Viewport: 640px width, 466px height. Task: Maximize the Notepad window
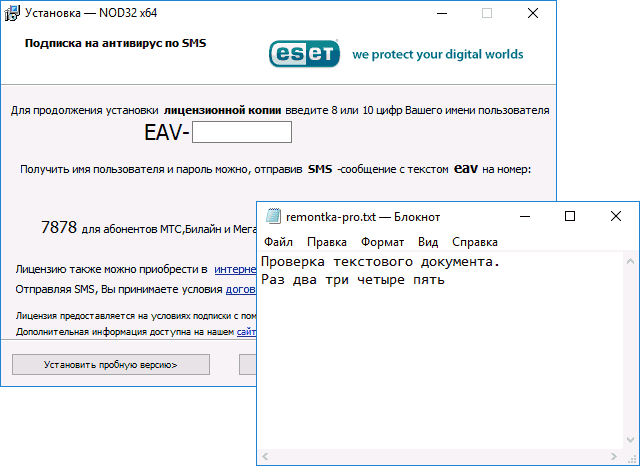[570, 216]
